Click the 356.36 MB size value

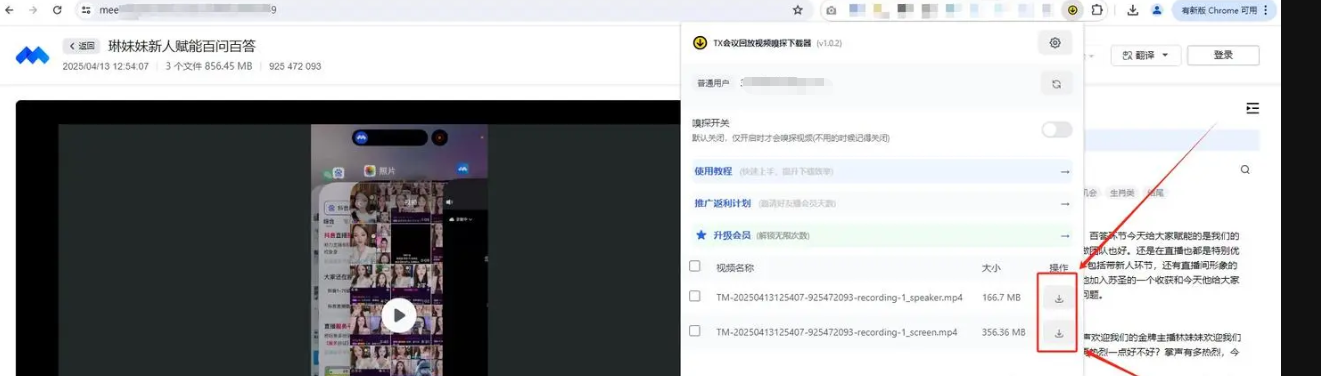pyautogui.click(x=1003, y=331)
